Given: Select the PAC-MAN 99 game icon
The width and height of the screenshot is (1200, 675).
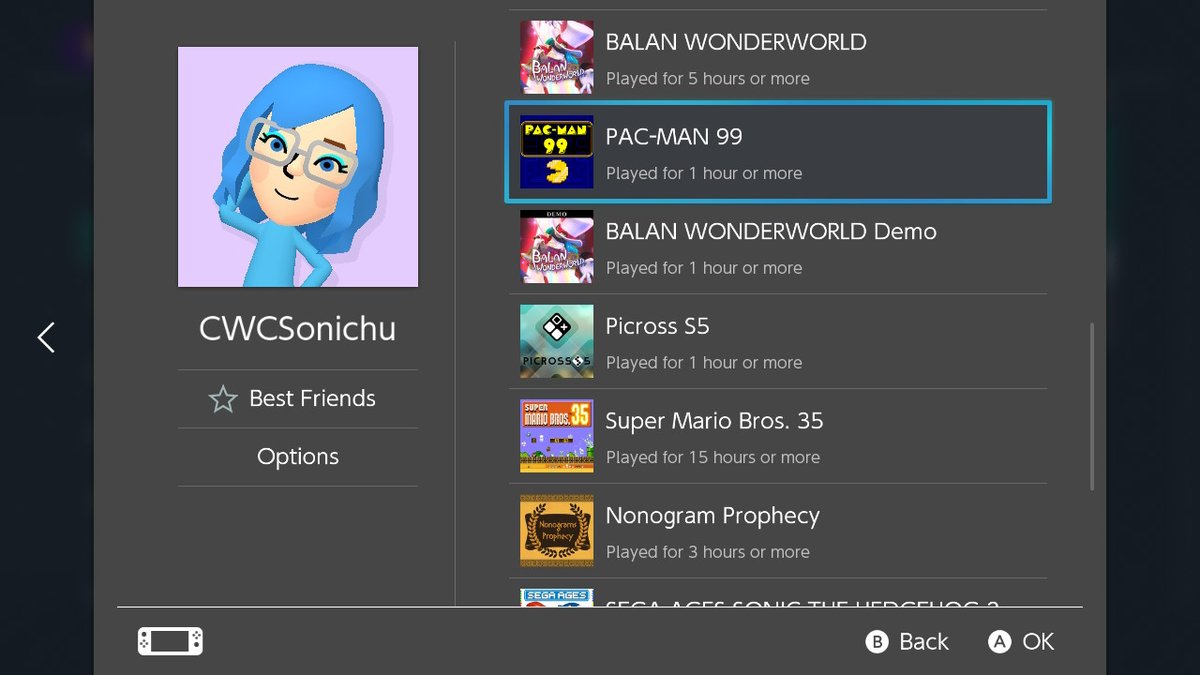Looking at the screenshot, I should [x=556, y=152].
